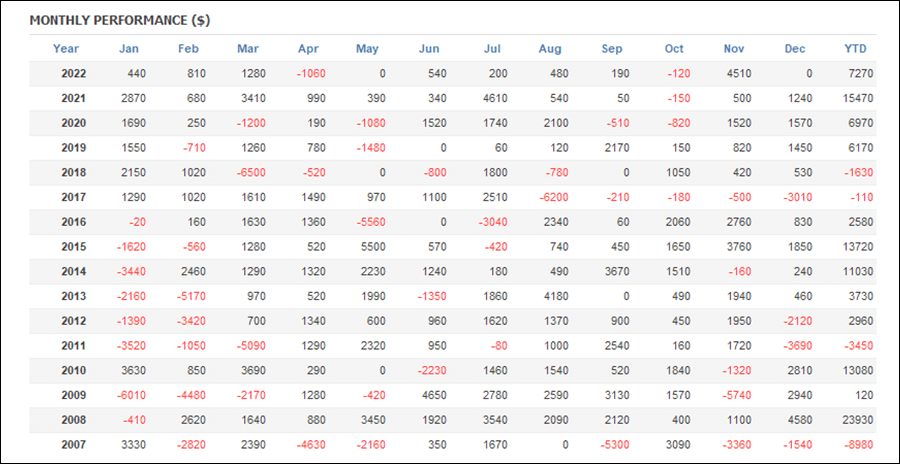Click the 2022 November value 4510

[x=740, y=74]
